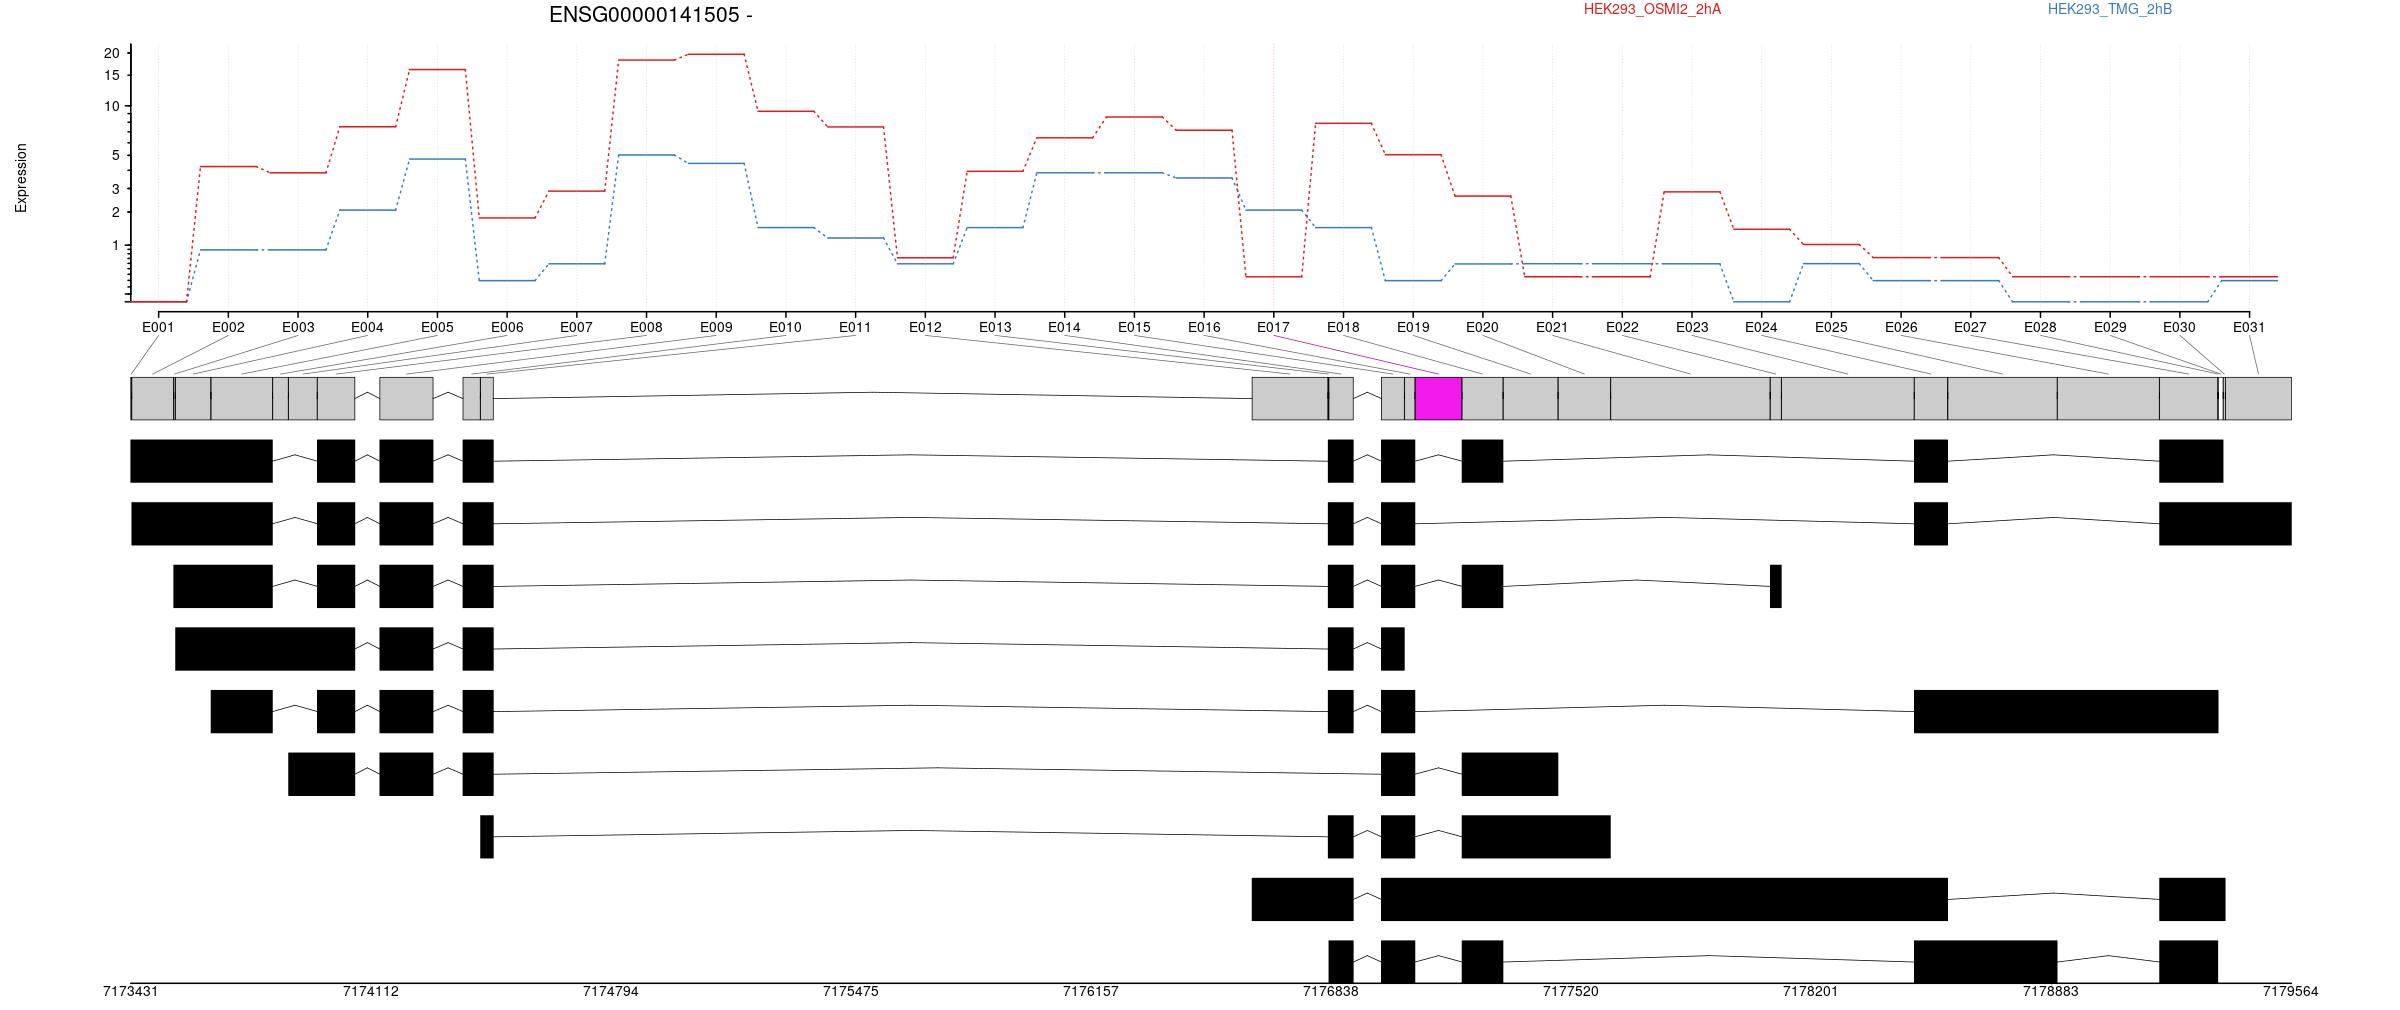Click genomic coordinate 7178201
The height and width of the screenshot is (1010, 2400).
[1810, 992]
